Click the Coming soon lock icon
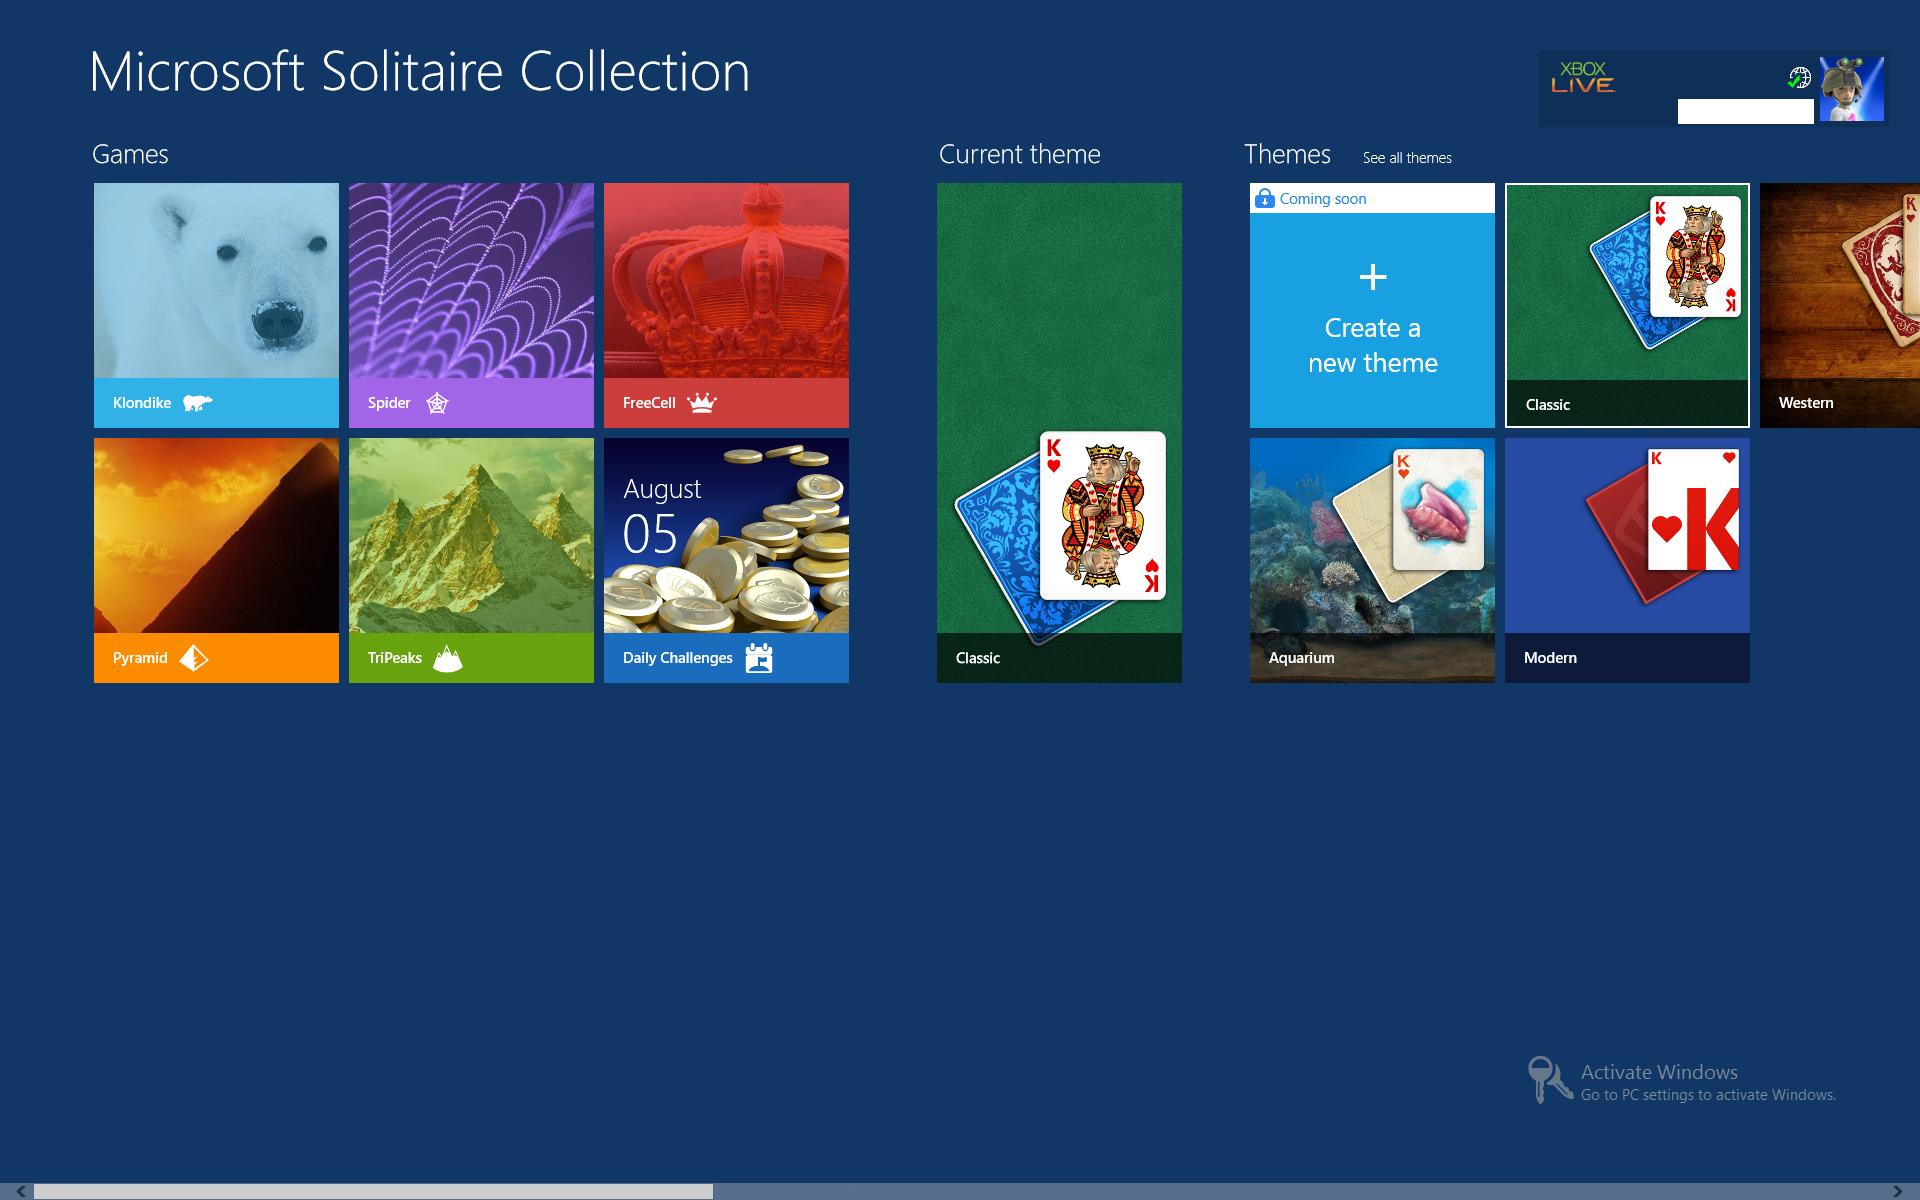Viewport: 1920px width, 1200px height. [x=1264, y=198]
